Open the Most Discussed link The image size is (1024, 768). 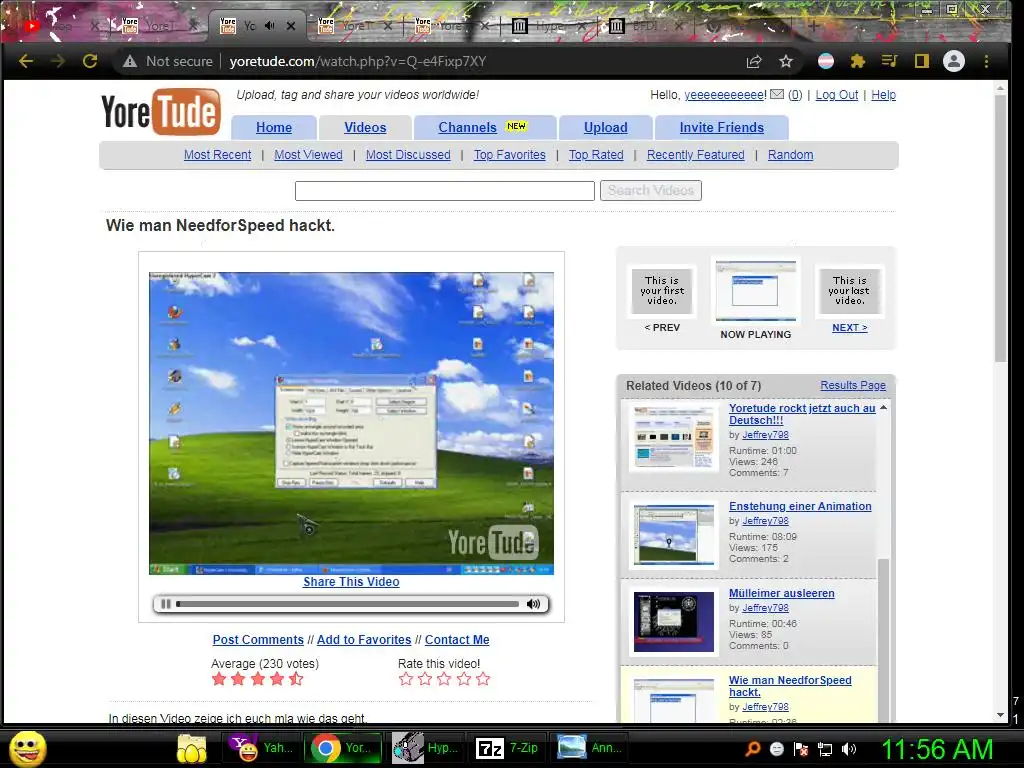408,155
